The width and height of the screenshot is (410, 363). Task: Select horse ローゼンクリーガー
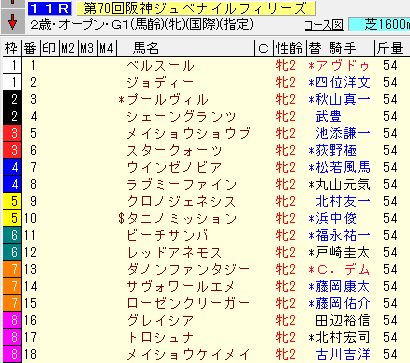tap(188, 303)
